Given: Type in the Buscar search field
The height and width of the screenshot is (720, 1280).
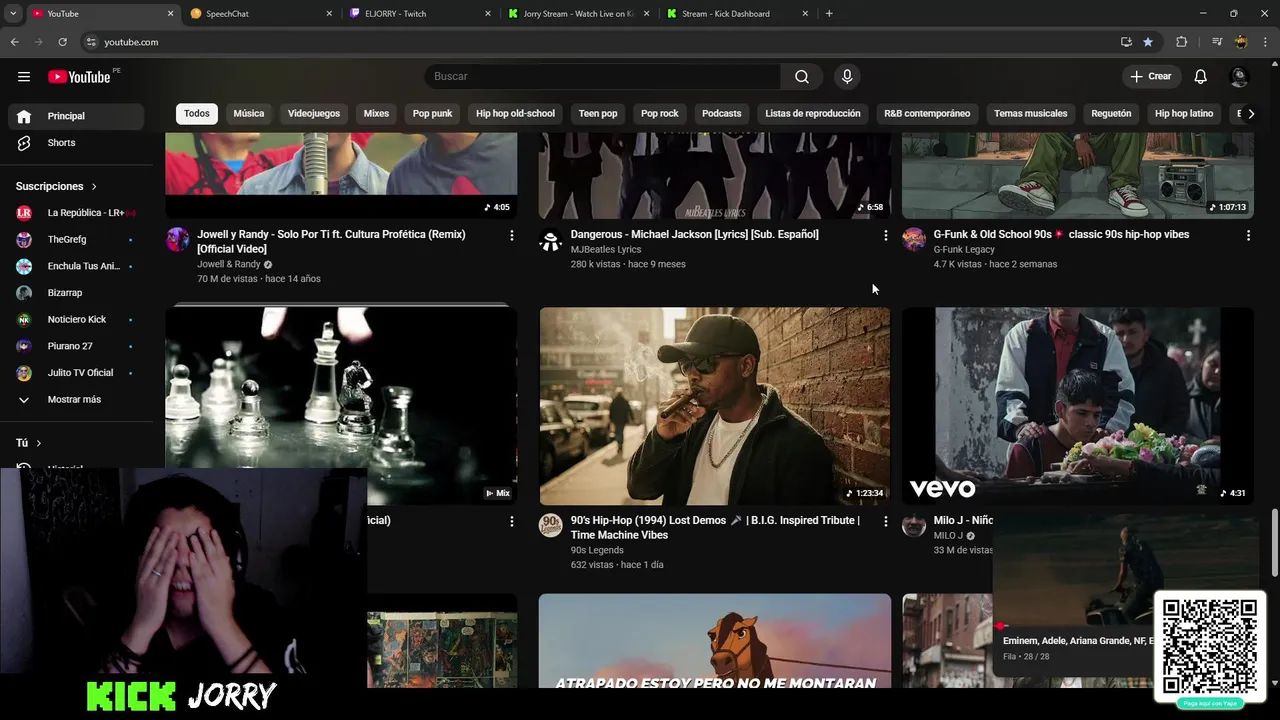Looking at the screenshot, I should click(602, 77).
